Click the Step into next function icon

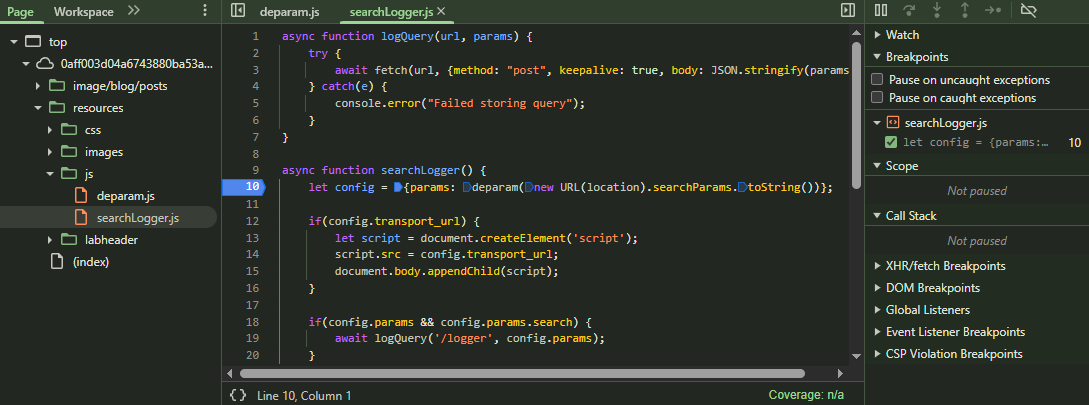point(937,10)
